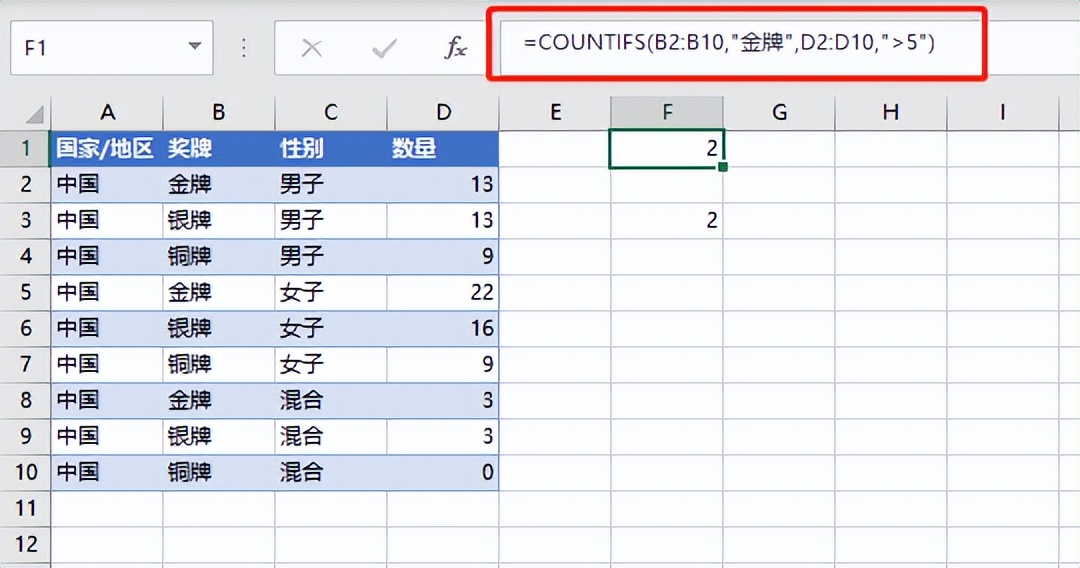Select row 9 header
The image size is (1080, 568).
(25, 436)
